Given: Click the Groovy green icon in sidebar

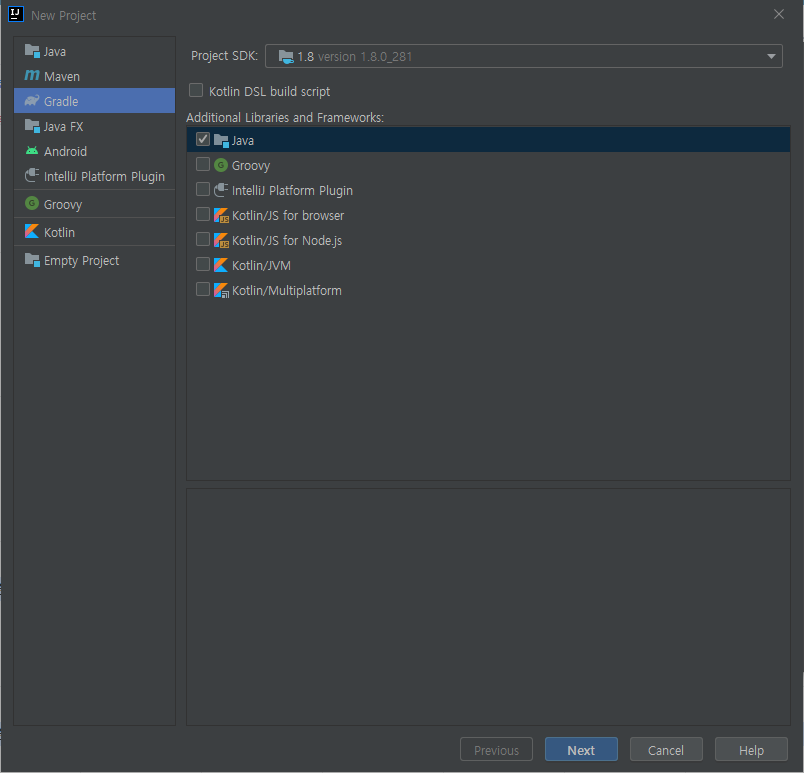Looking at the screenshot, I should tap(32, 204).
